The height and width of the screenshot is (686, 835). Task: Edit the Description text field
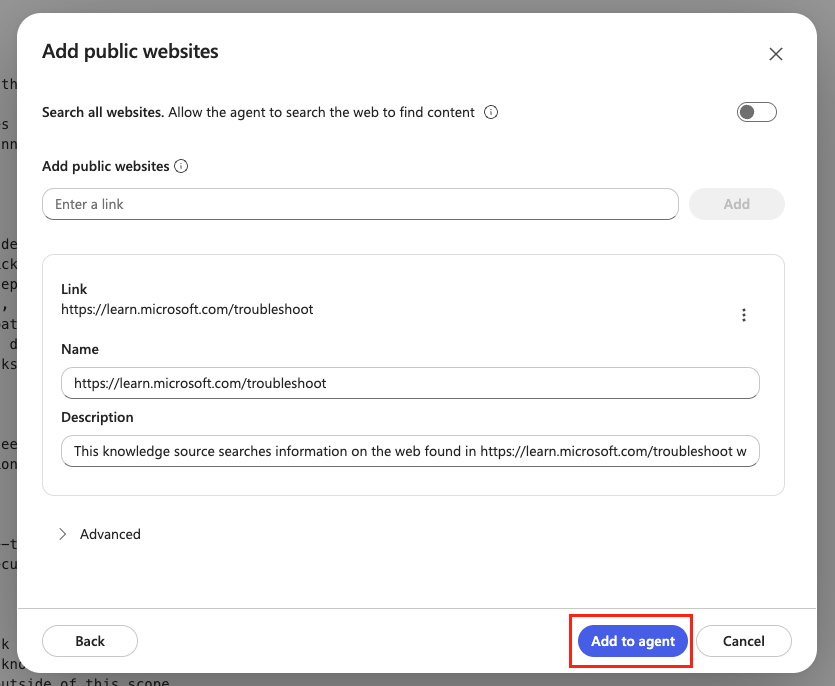pos(410,451)
